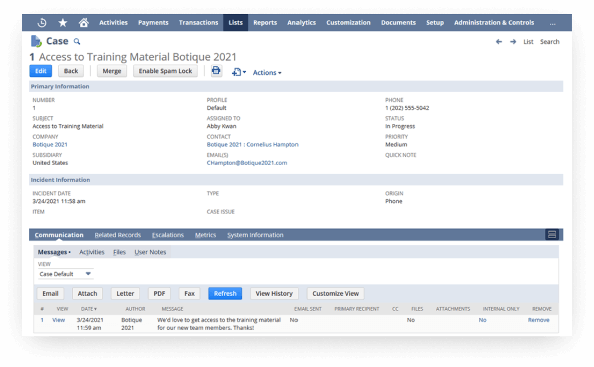Viewport: 594px width, 367px height.
Task: Switch to the Metrics tab
Action: (x=205, y=235)
